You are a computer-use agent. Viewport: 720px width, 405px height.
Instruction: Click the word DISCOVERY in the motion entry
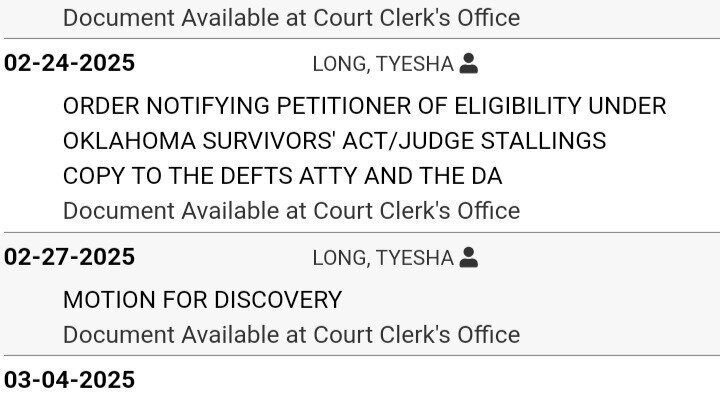[x=274, y=300]
